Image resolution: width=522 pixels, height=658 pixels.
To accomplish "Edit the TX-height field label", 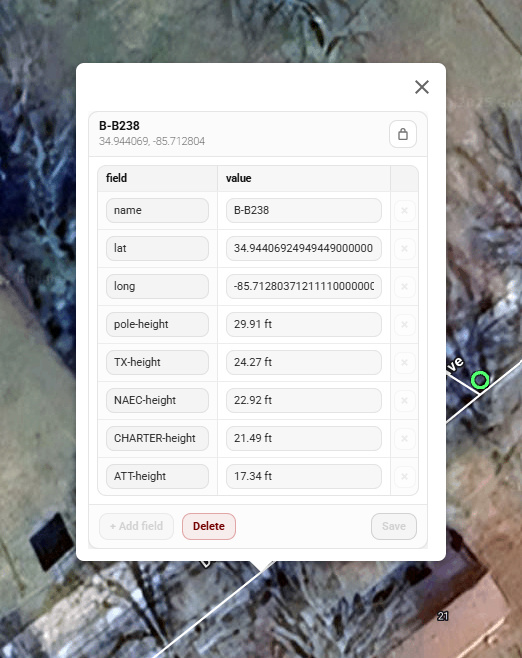I will [157, 363].
